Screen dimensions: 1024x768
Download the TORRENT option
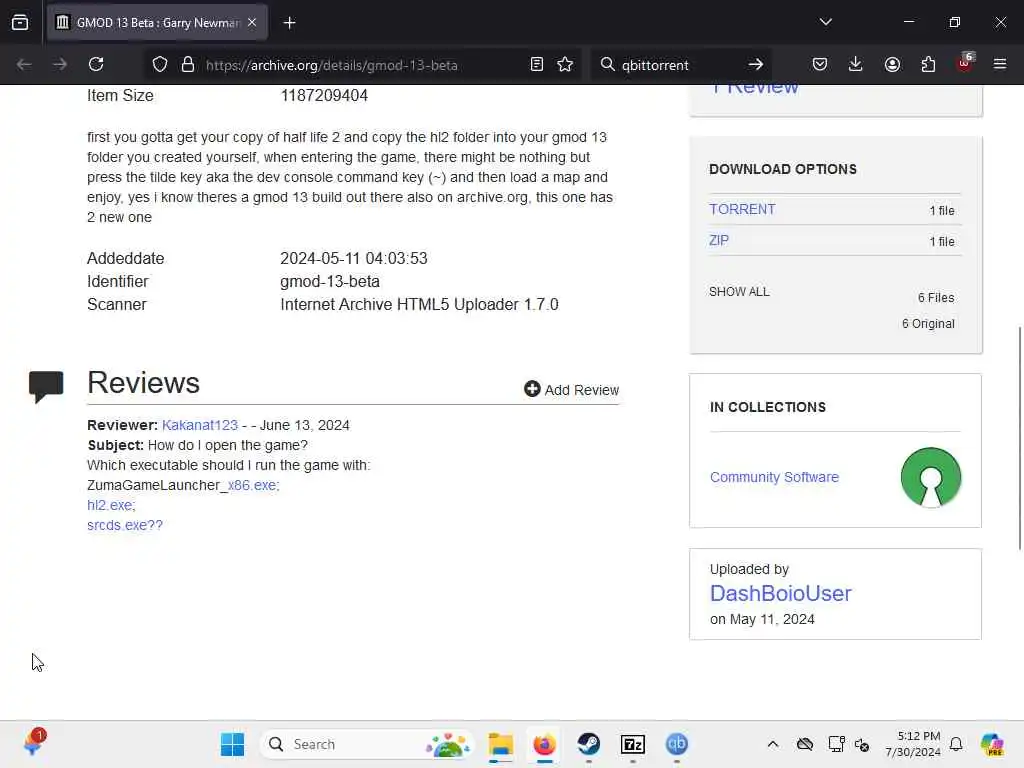[x=742, y=210]
